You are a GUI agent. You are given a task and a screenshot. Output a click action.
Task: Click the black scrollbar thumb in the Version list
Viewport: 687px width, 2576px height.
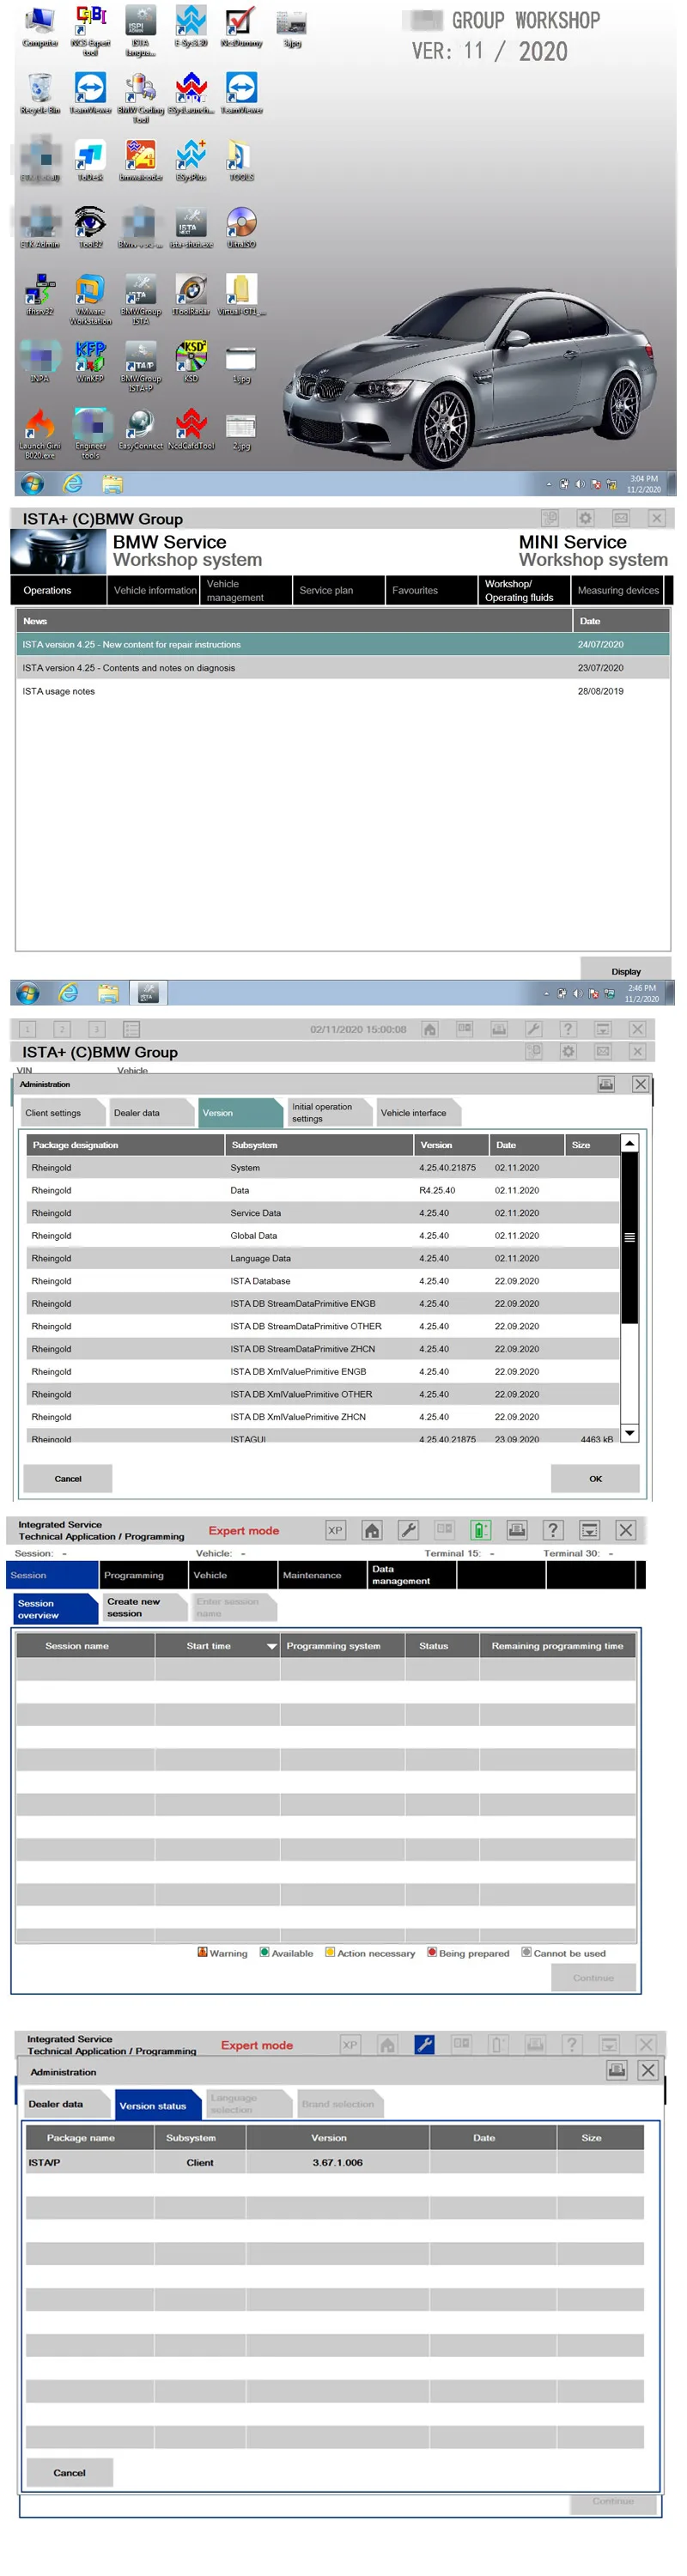[629, 1238]
